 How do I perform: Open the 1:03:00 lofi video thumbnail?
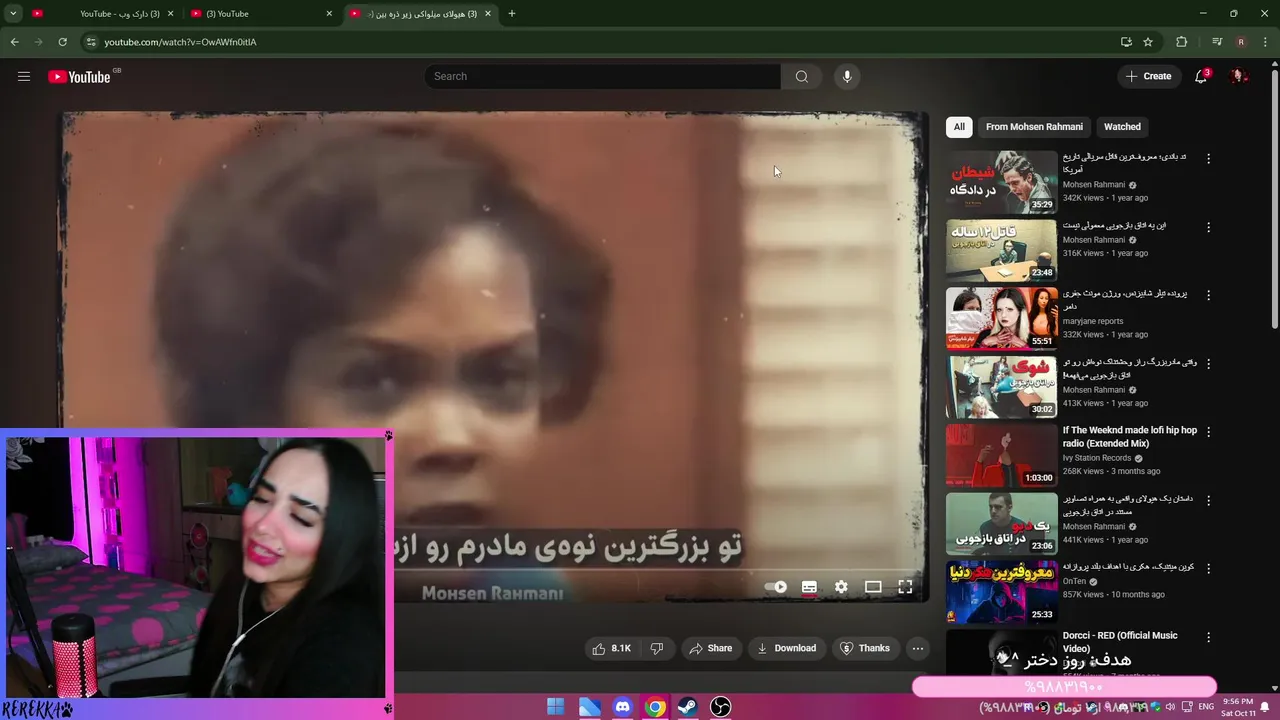coord(1001,455)
